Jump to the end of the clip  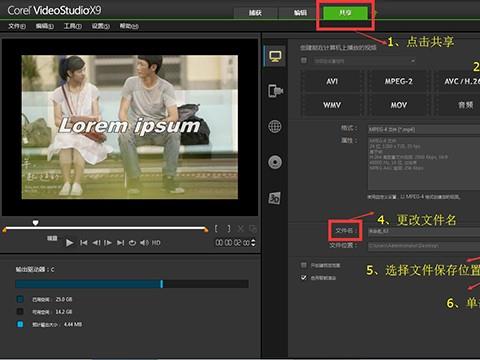click(120, 243)
